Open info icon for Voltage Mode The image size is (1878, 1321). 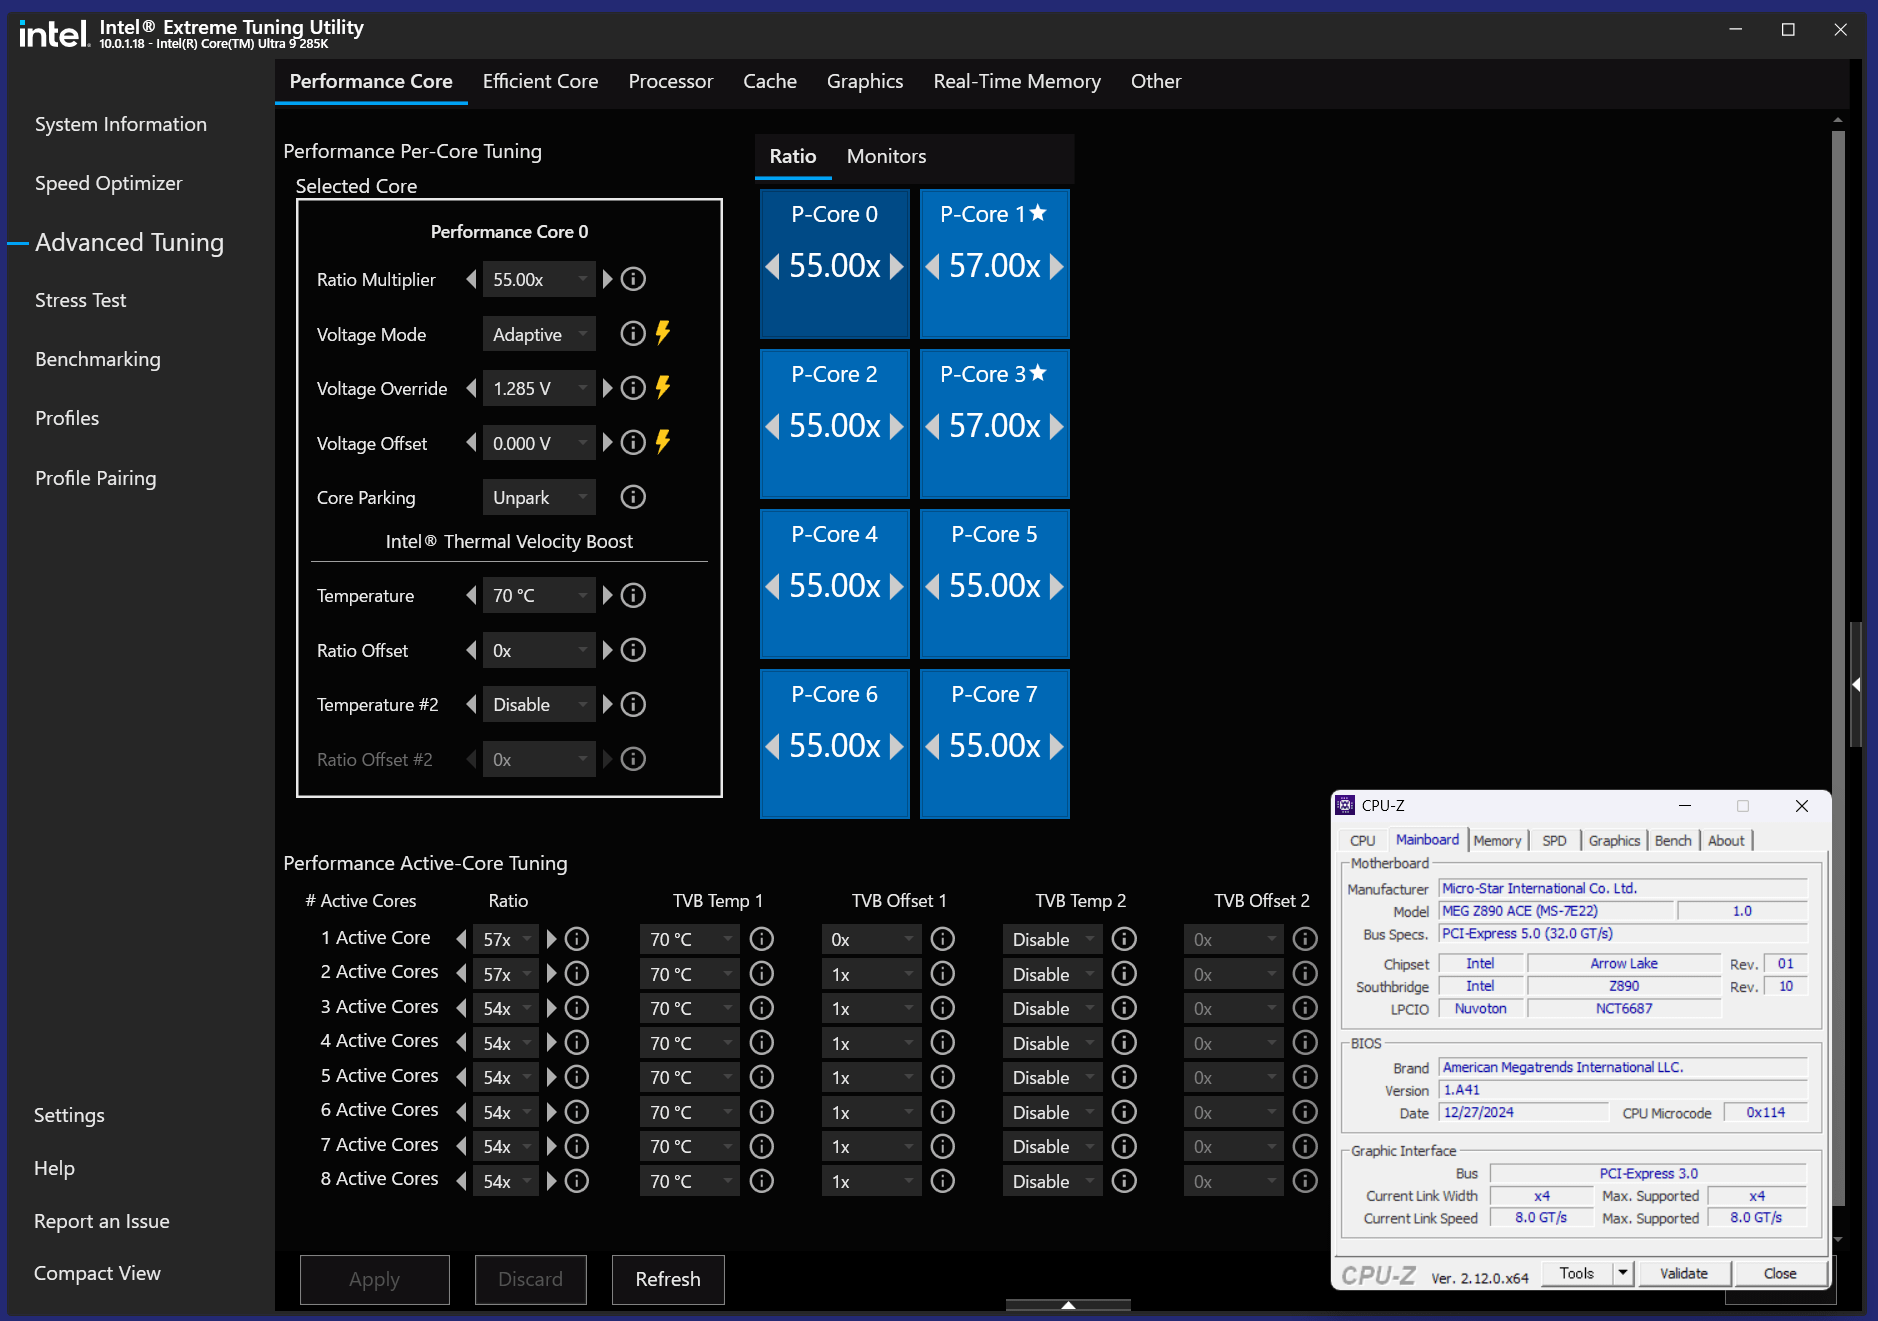click(633, 334)
